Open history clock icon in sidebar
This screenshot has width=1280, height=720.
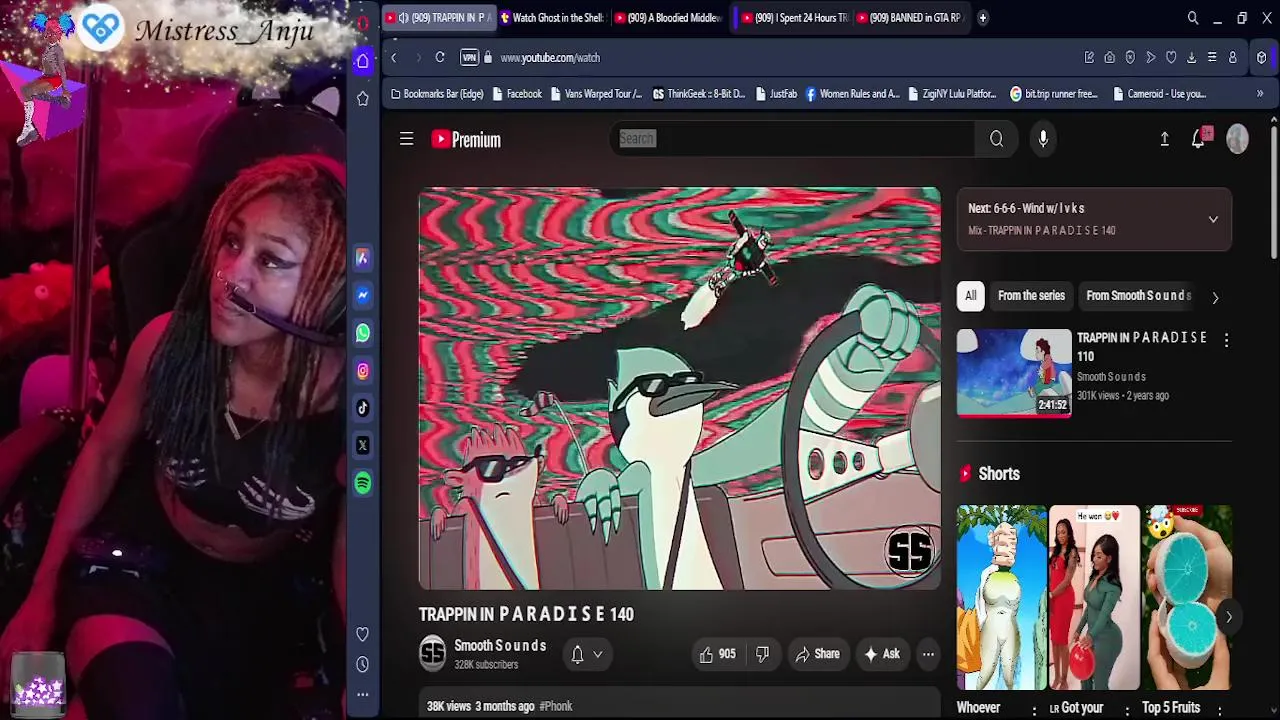[x=363, y=664]
